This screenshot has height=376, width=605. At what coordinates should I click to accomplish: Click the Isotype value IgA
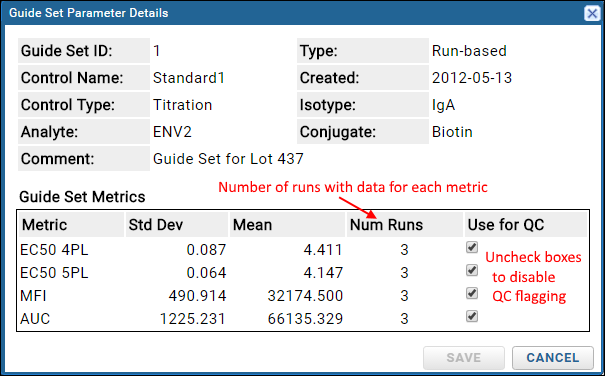443,105
